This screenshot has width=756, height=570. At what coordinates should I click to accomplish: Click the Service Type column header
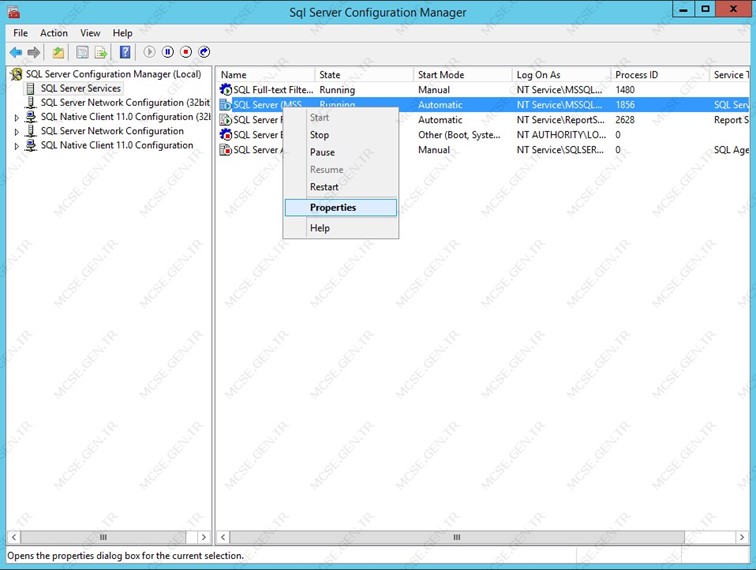coord(729,75)
